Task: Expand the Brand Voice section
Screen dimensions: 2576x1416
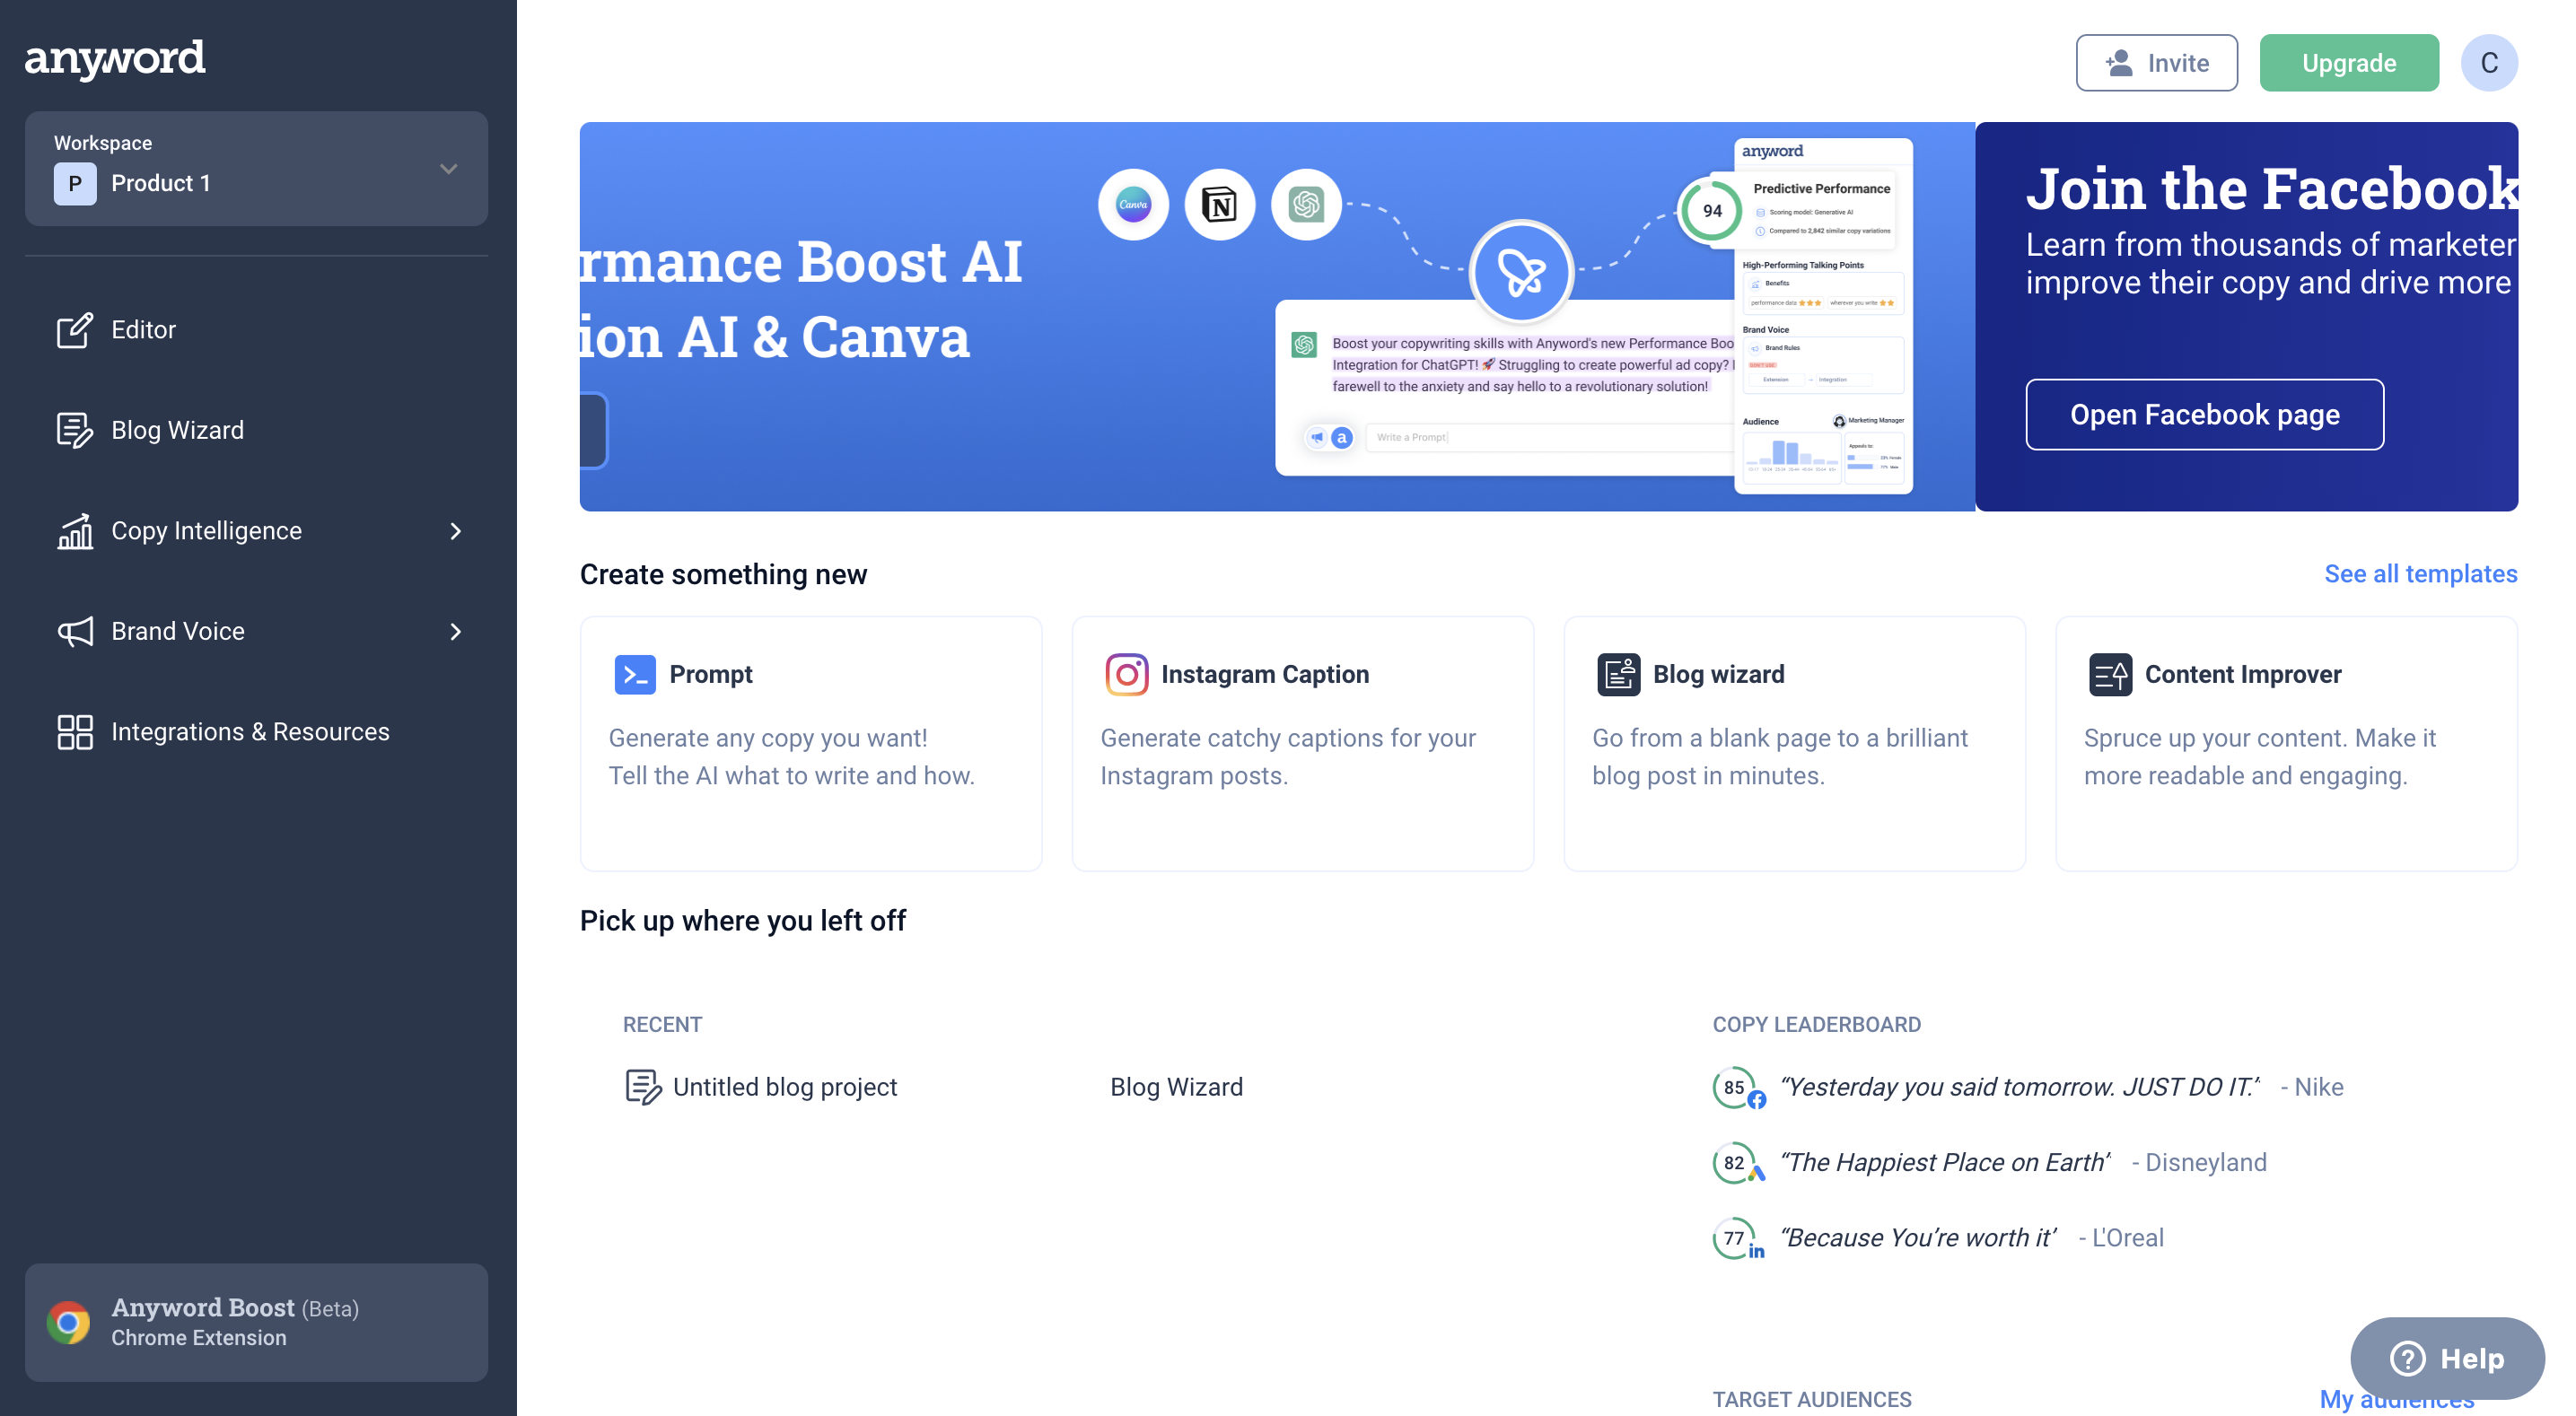Action: (455, 631)
